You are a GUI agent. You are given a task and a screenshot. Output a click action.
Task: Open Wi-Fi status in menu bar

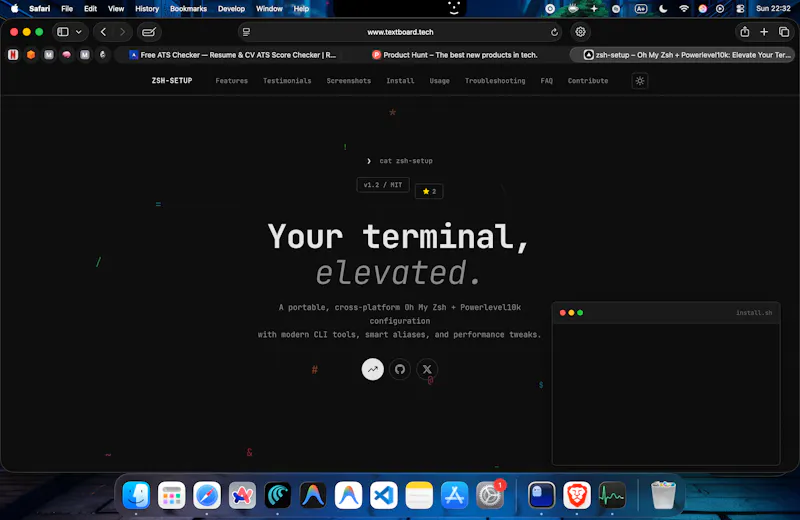coord(684,8)
